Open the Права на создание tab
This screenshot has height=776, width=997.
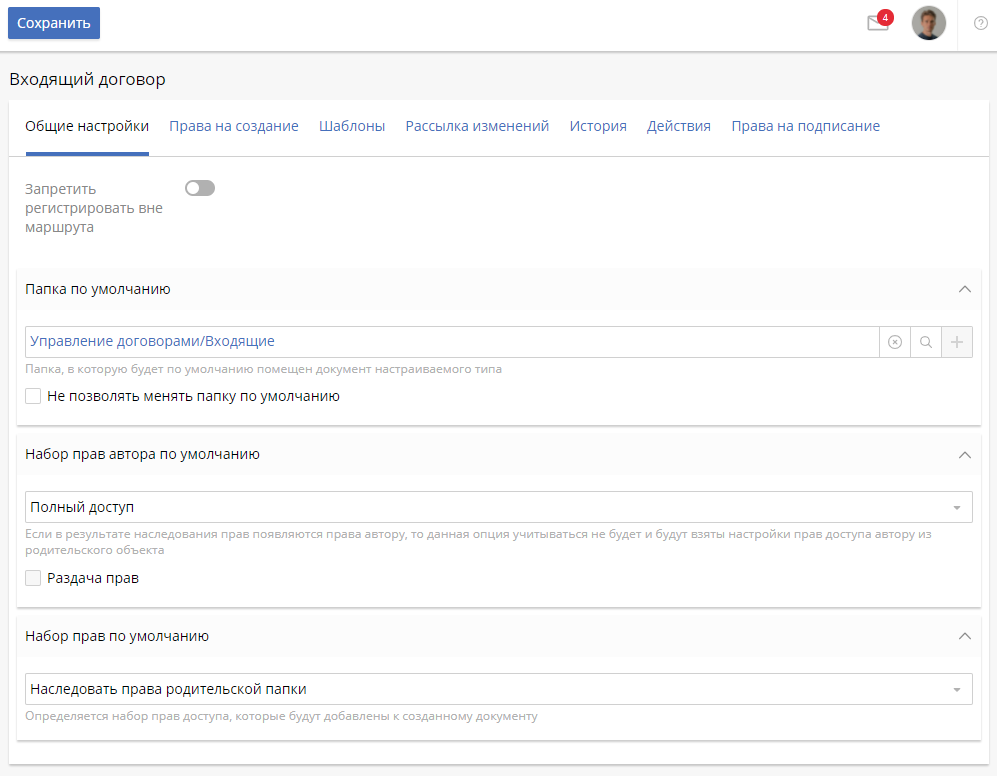pyautogui.click(x=234, y=126)
